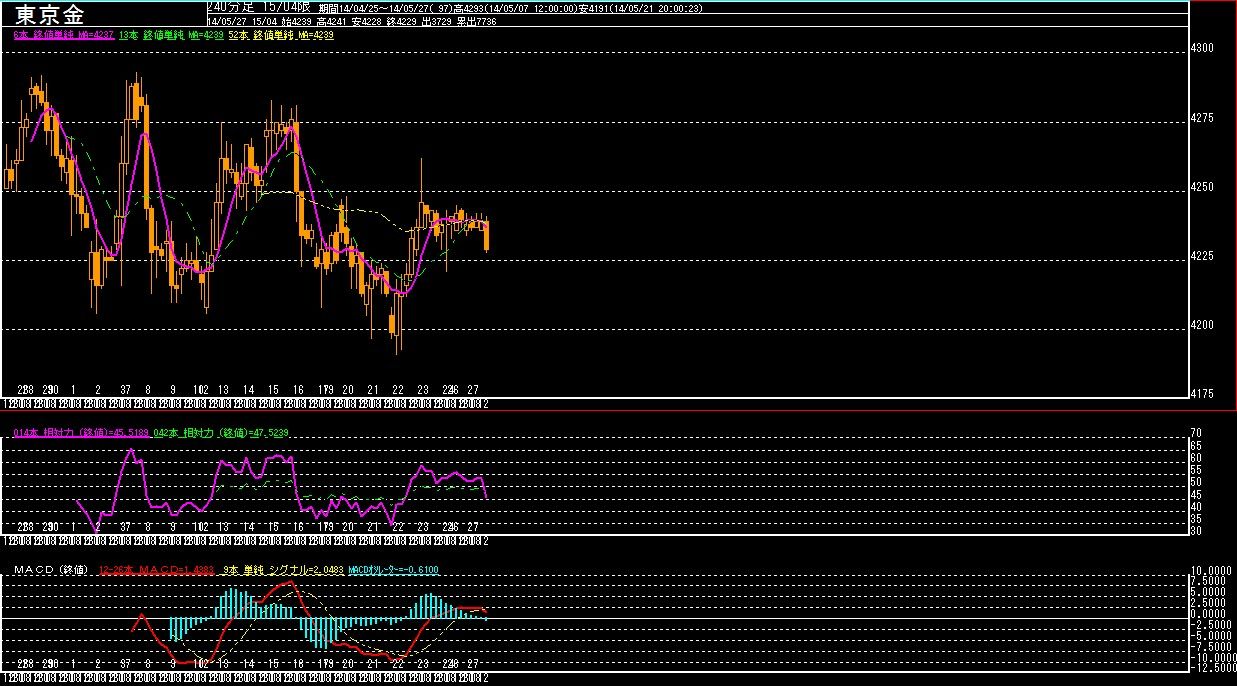The image size is (1237, 686).
Task: Open the 014本 相対力 (終値)=45.5189 legend
Action: (x=82, y=432)
